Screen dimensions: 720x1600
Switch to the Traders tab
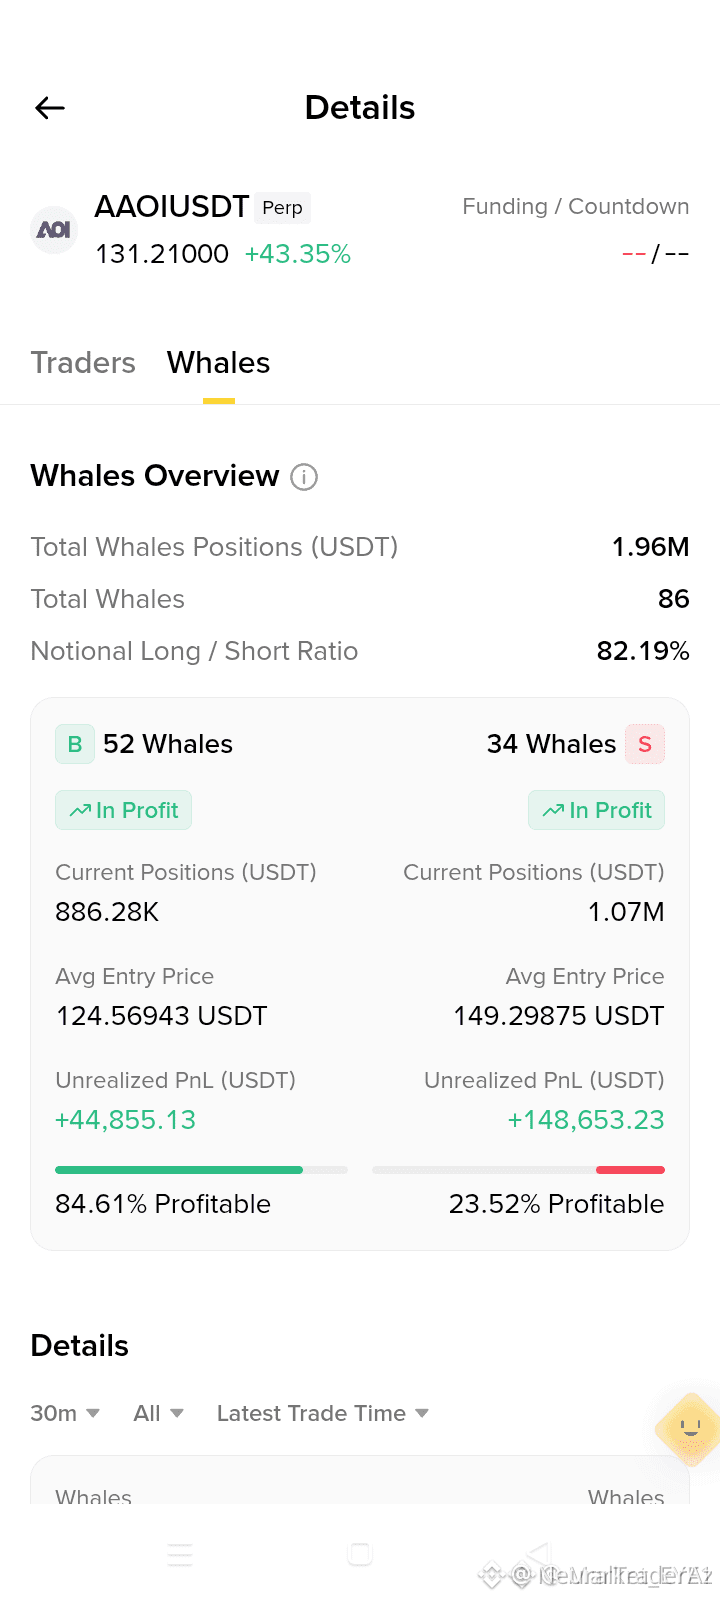83,362
